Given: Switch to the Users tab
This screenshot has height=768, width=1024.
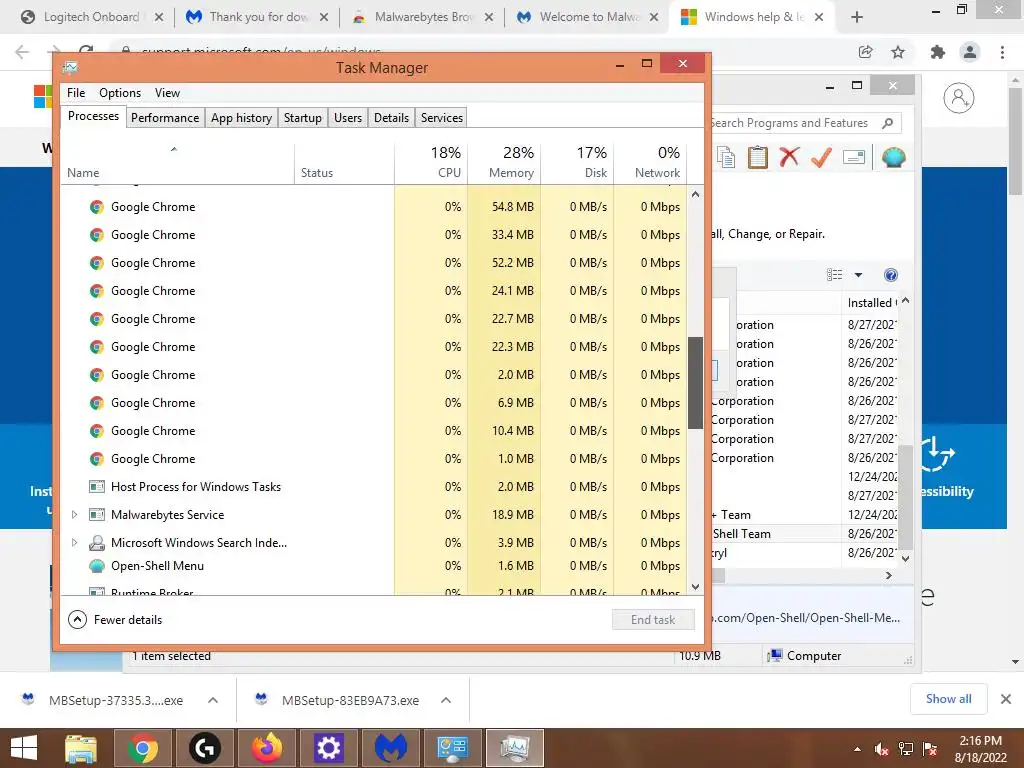Looking at the screenshot, I should [347, 118].
